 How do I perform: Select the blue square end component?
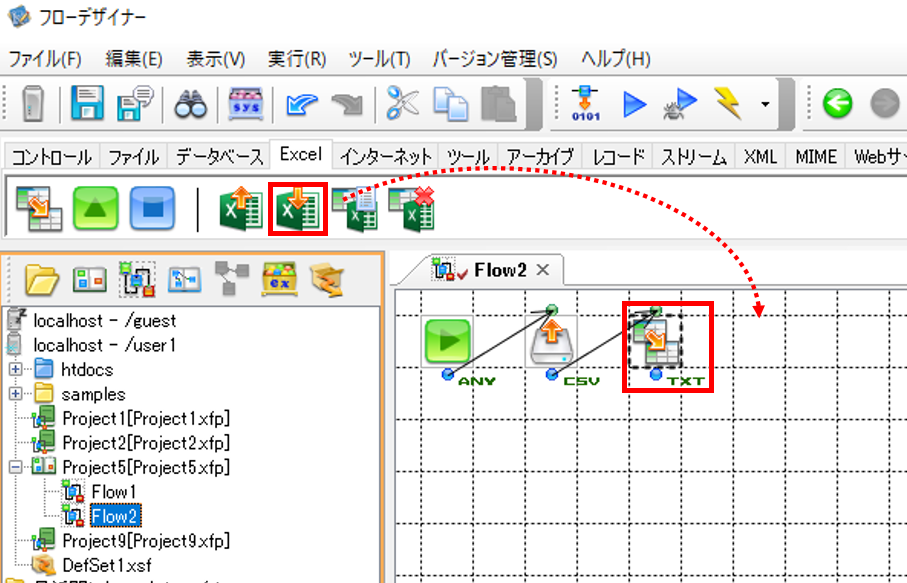coord(152,208)
